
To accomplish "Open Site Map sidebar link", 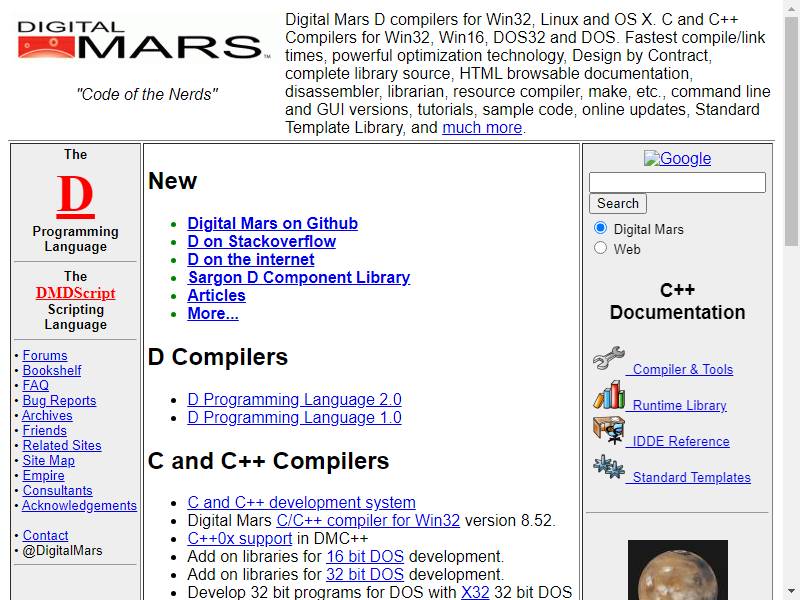I will click(x=48, y=460).
